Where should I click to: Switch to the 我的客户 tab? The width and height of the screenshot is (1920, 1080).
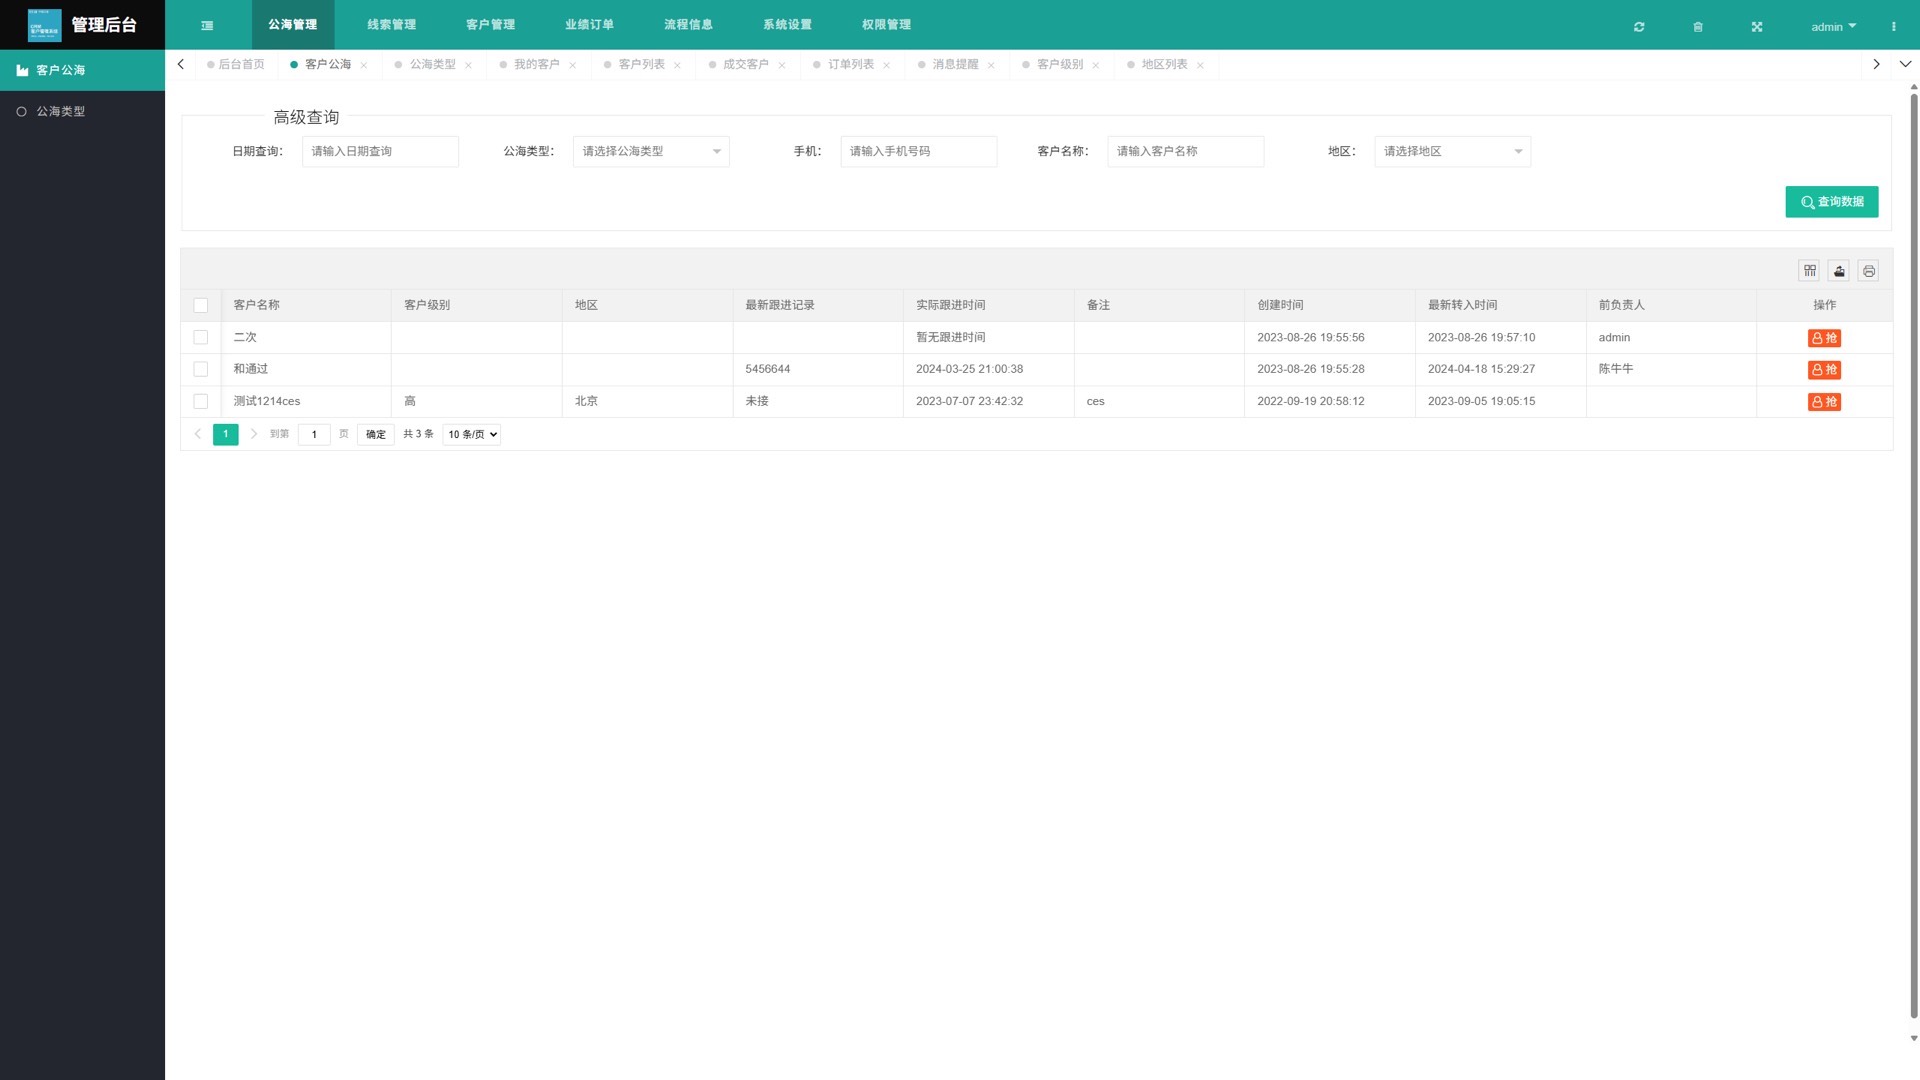click(x=537, y=64)
